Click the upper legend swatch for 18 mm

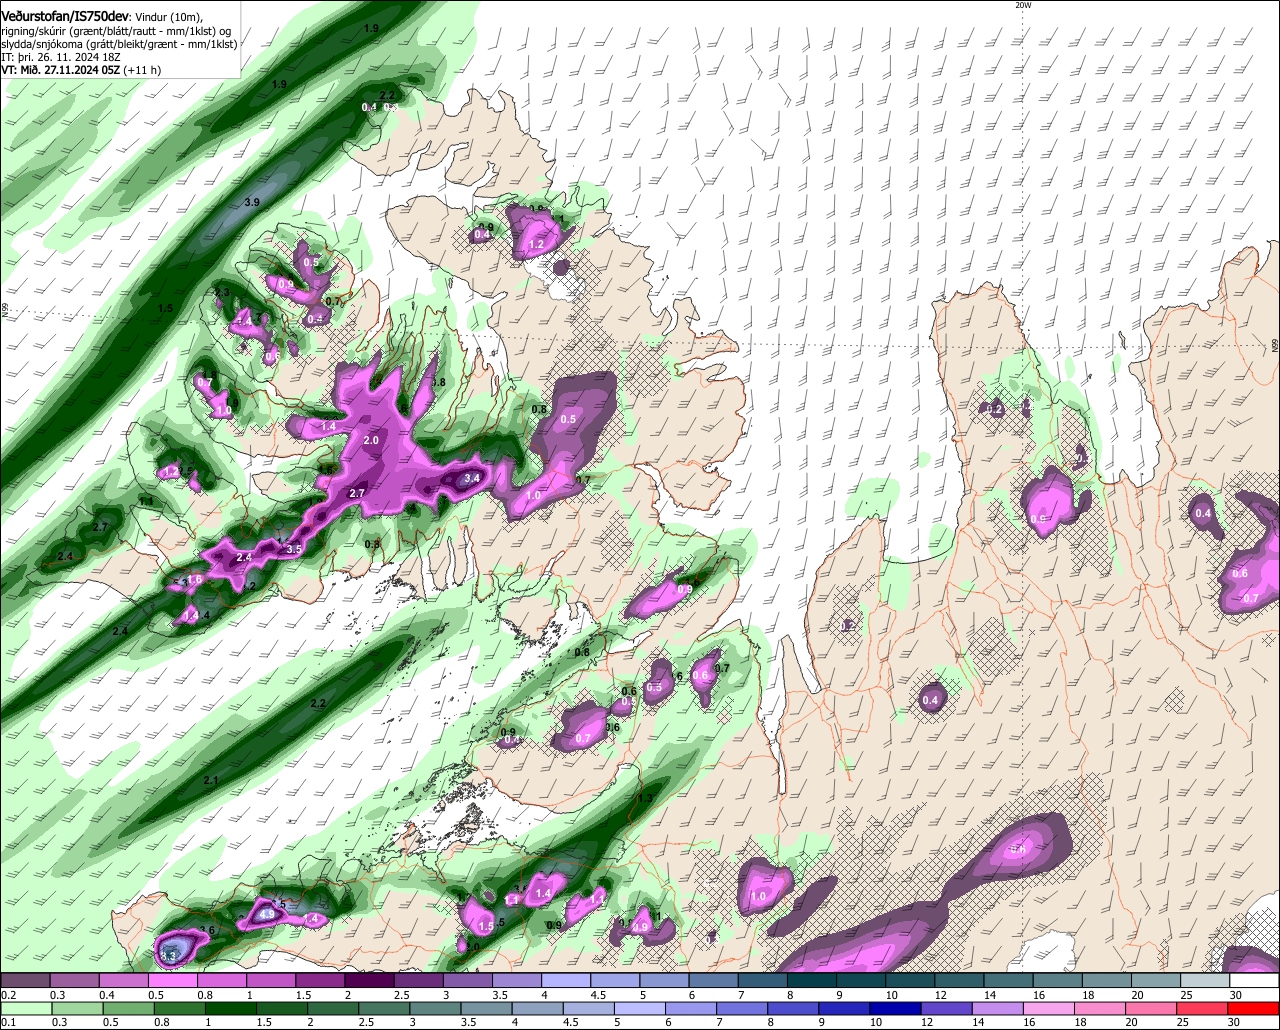pos(1107,981)
